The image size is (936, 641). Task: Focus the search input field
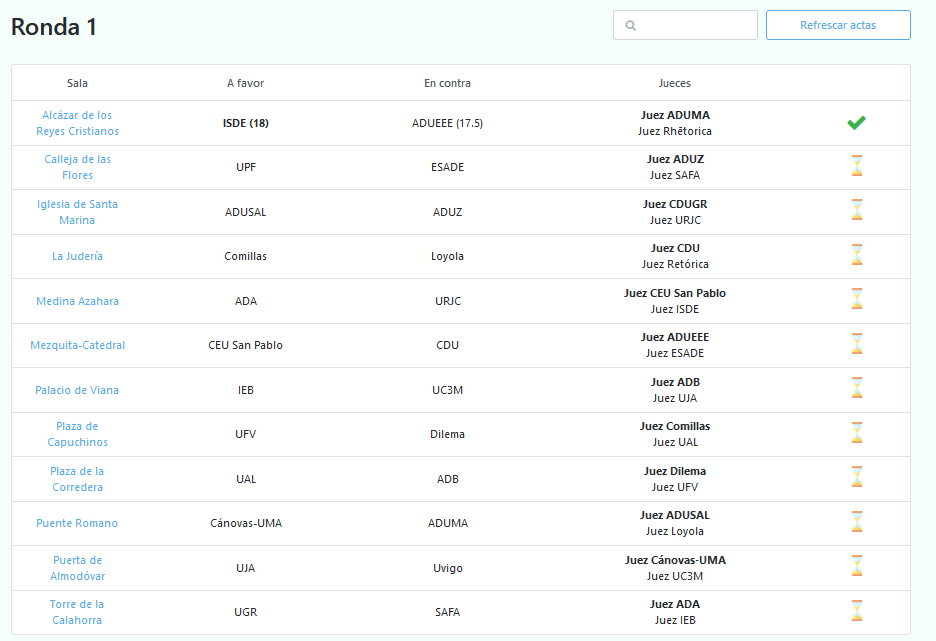click(685, 25)
